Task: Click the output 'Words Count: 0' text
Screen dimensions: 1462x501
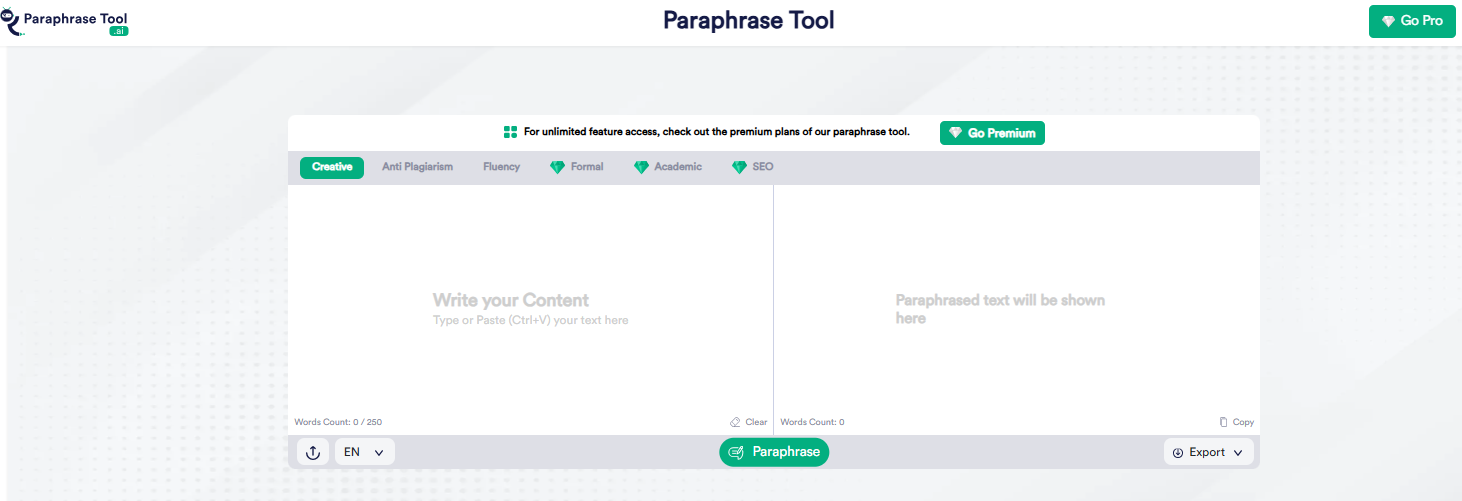Action: 812,422
